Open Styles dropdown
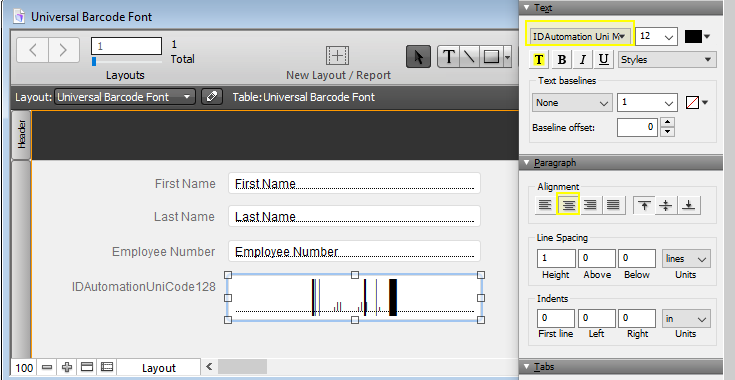Screen dimensions: 735x380 667,60
